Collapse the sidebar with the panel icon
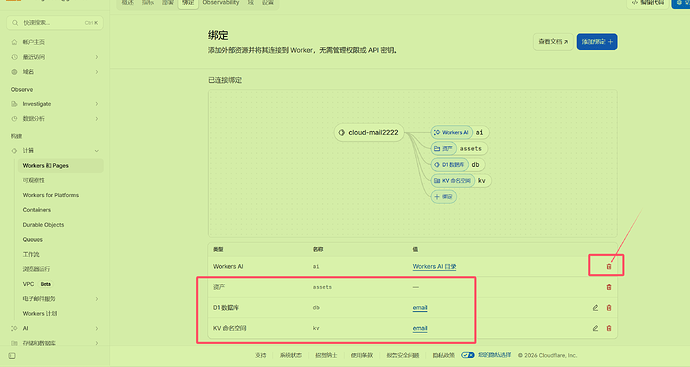The width and height of the screenshot is (690, 367). 12,356
